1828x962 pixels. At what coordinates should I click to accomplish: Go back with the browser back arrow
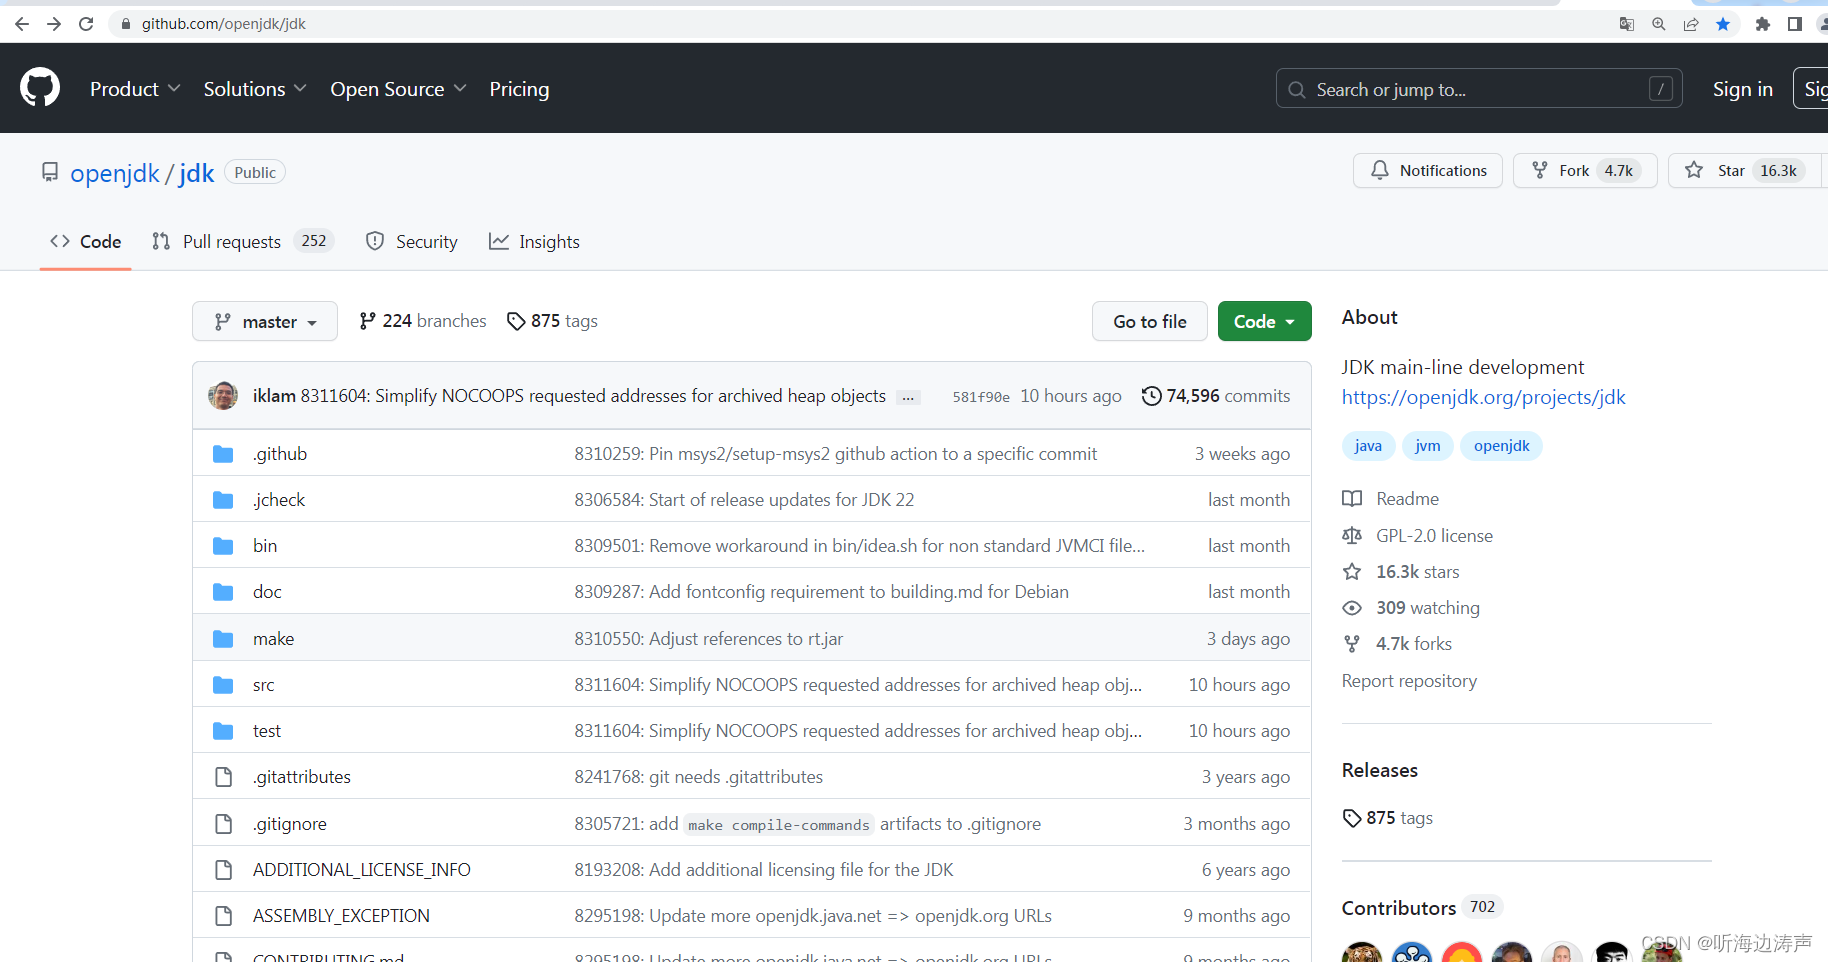pyautogui.click(x=22, y=24)
